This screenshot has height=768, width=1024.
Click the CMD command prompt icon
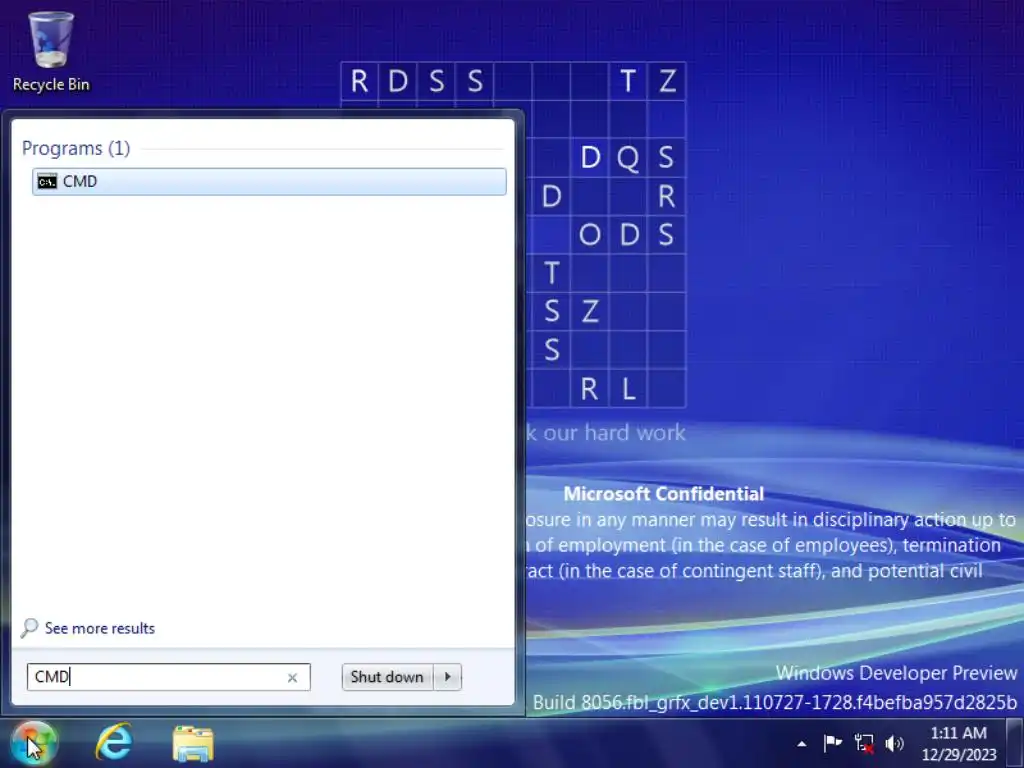(47, 182)
